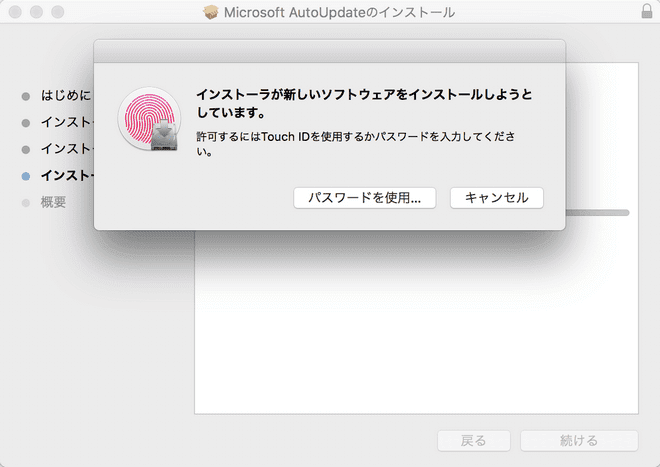Click the package icon beside window title
Image resolution: width=660 pixels, height=467 pixels.
[211, 12]
